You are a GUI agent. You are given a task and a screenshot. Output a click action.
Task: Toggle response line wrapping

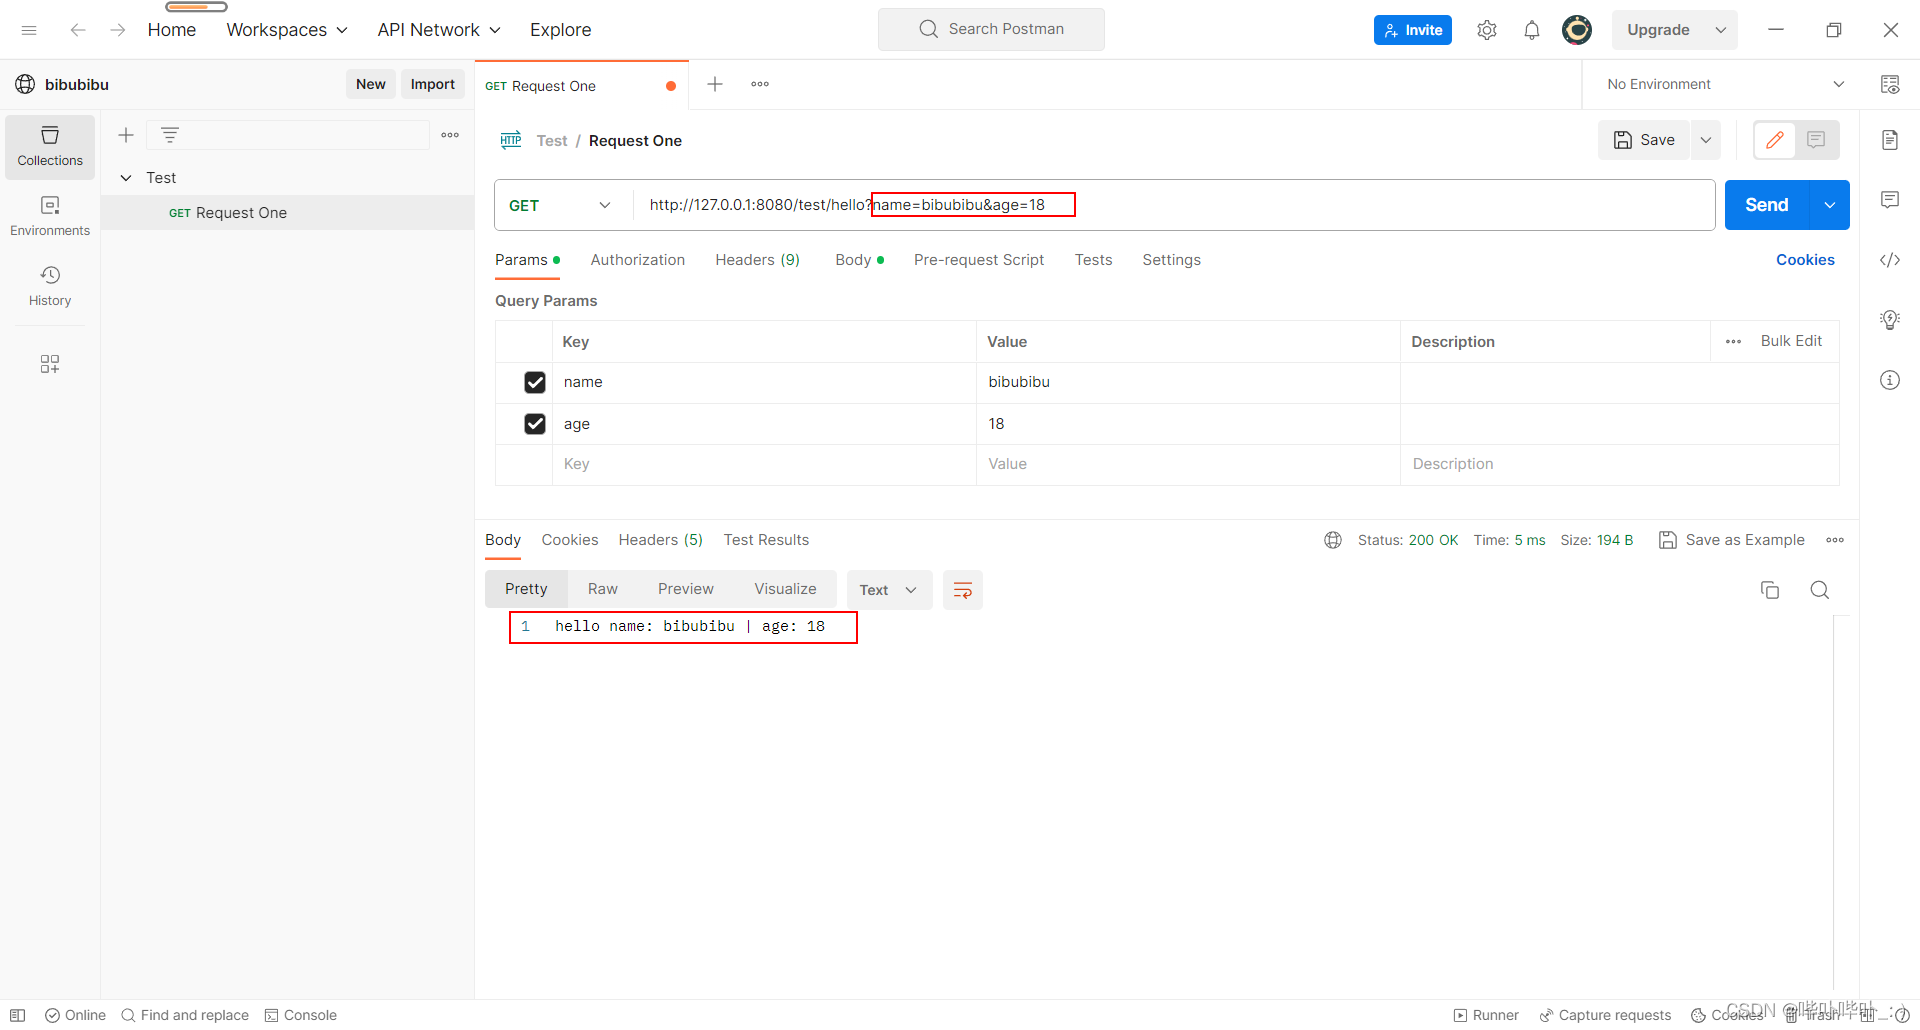tap(963, 590)
